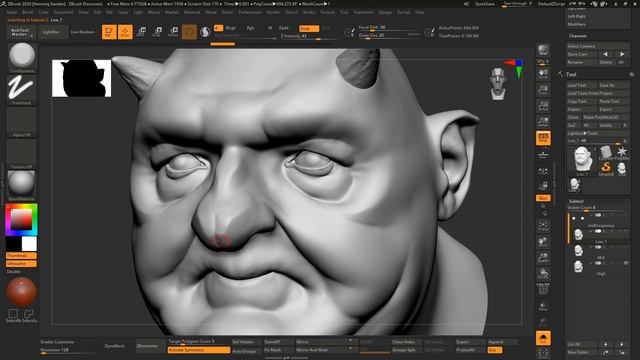
Task: Click the Move view icon in right shelf
Action: click(x=543, y=242)
